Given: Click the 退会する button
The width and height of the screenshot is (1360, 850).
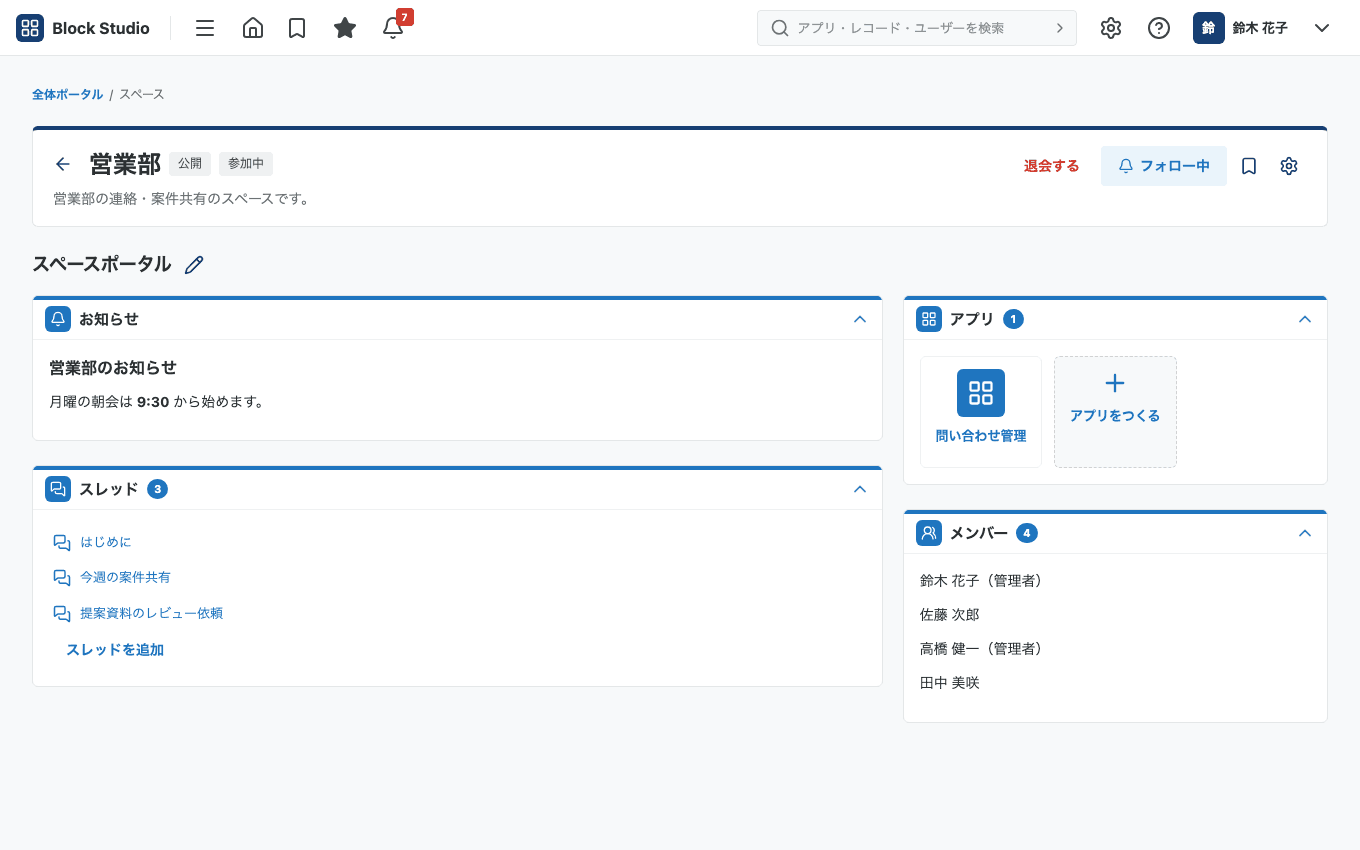Looking at the screenshot, I should (1052, 166).
